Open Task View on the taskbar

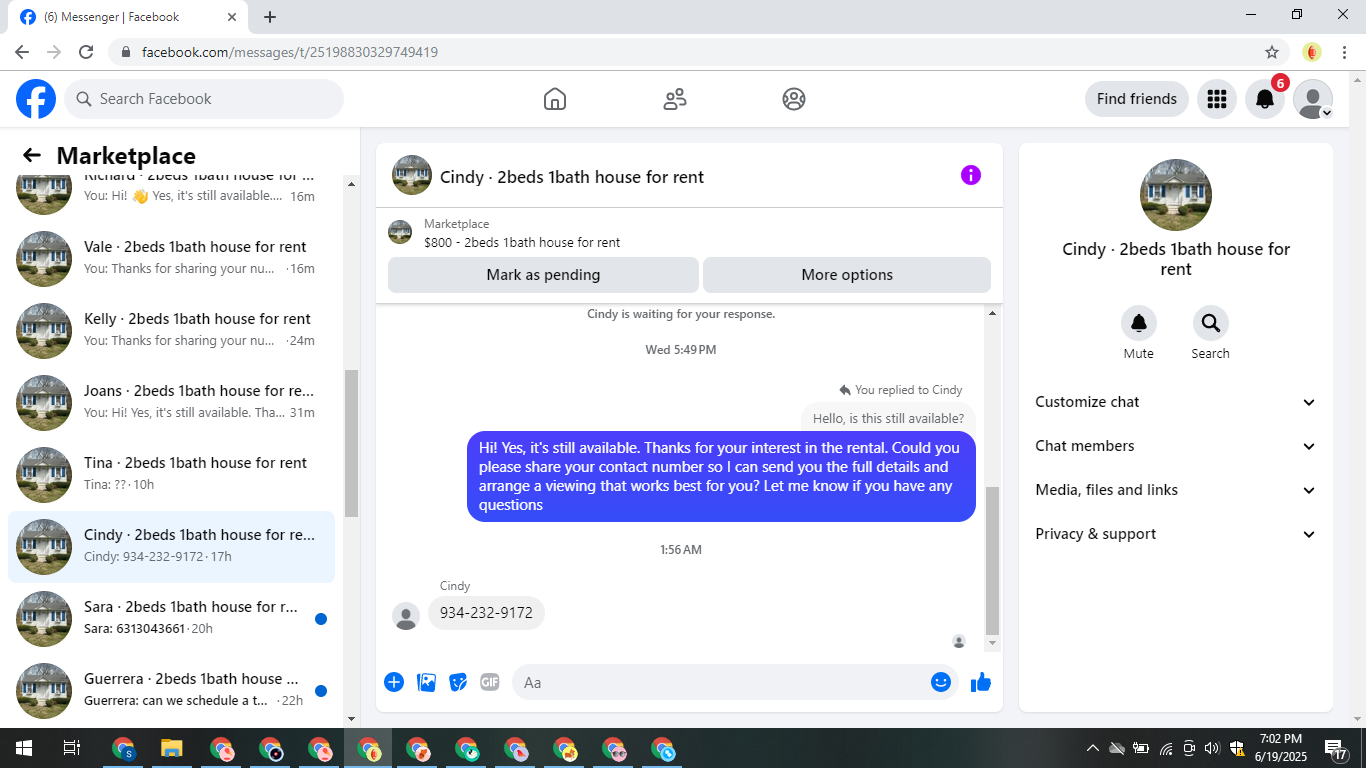pyautogui.click(x=72, y=748)
